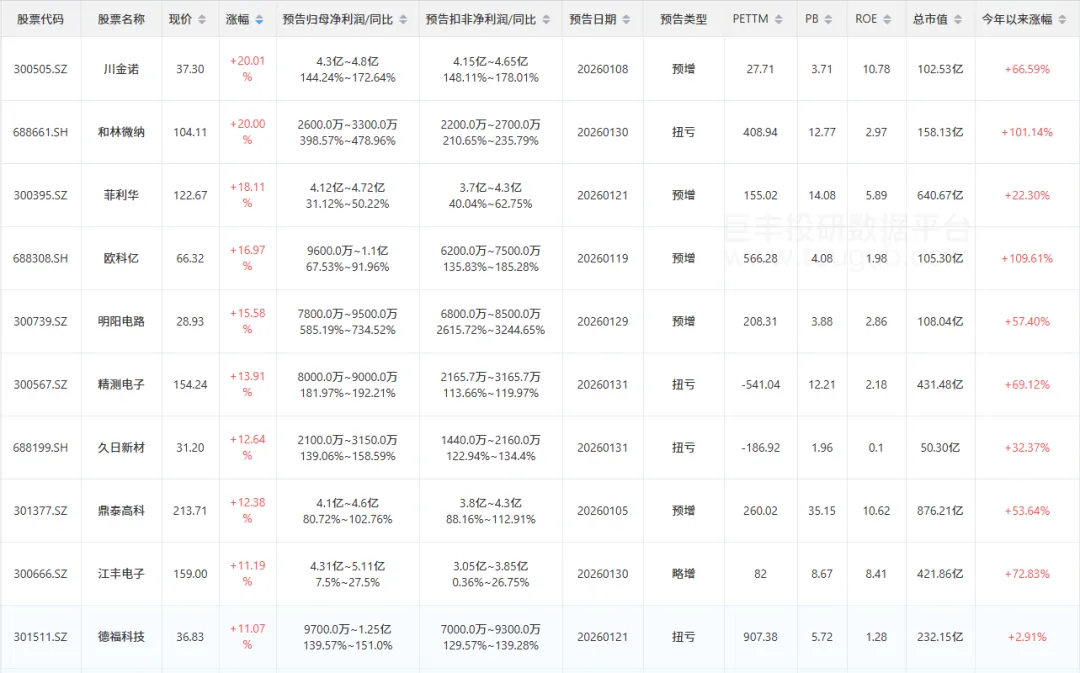Click price 37.30 for 川金诺
Image resolution: width=1080 pixels, height=673 pixels.
pos(190,70)
